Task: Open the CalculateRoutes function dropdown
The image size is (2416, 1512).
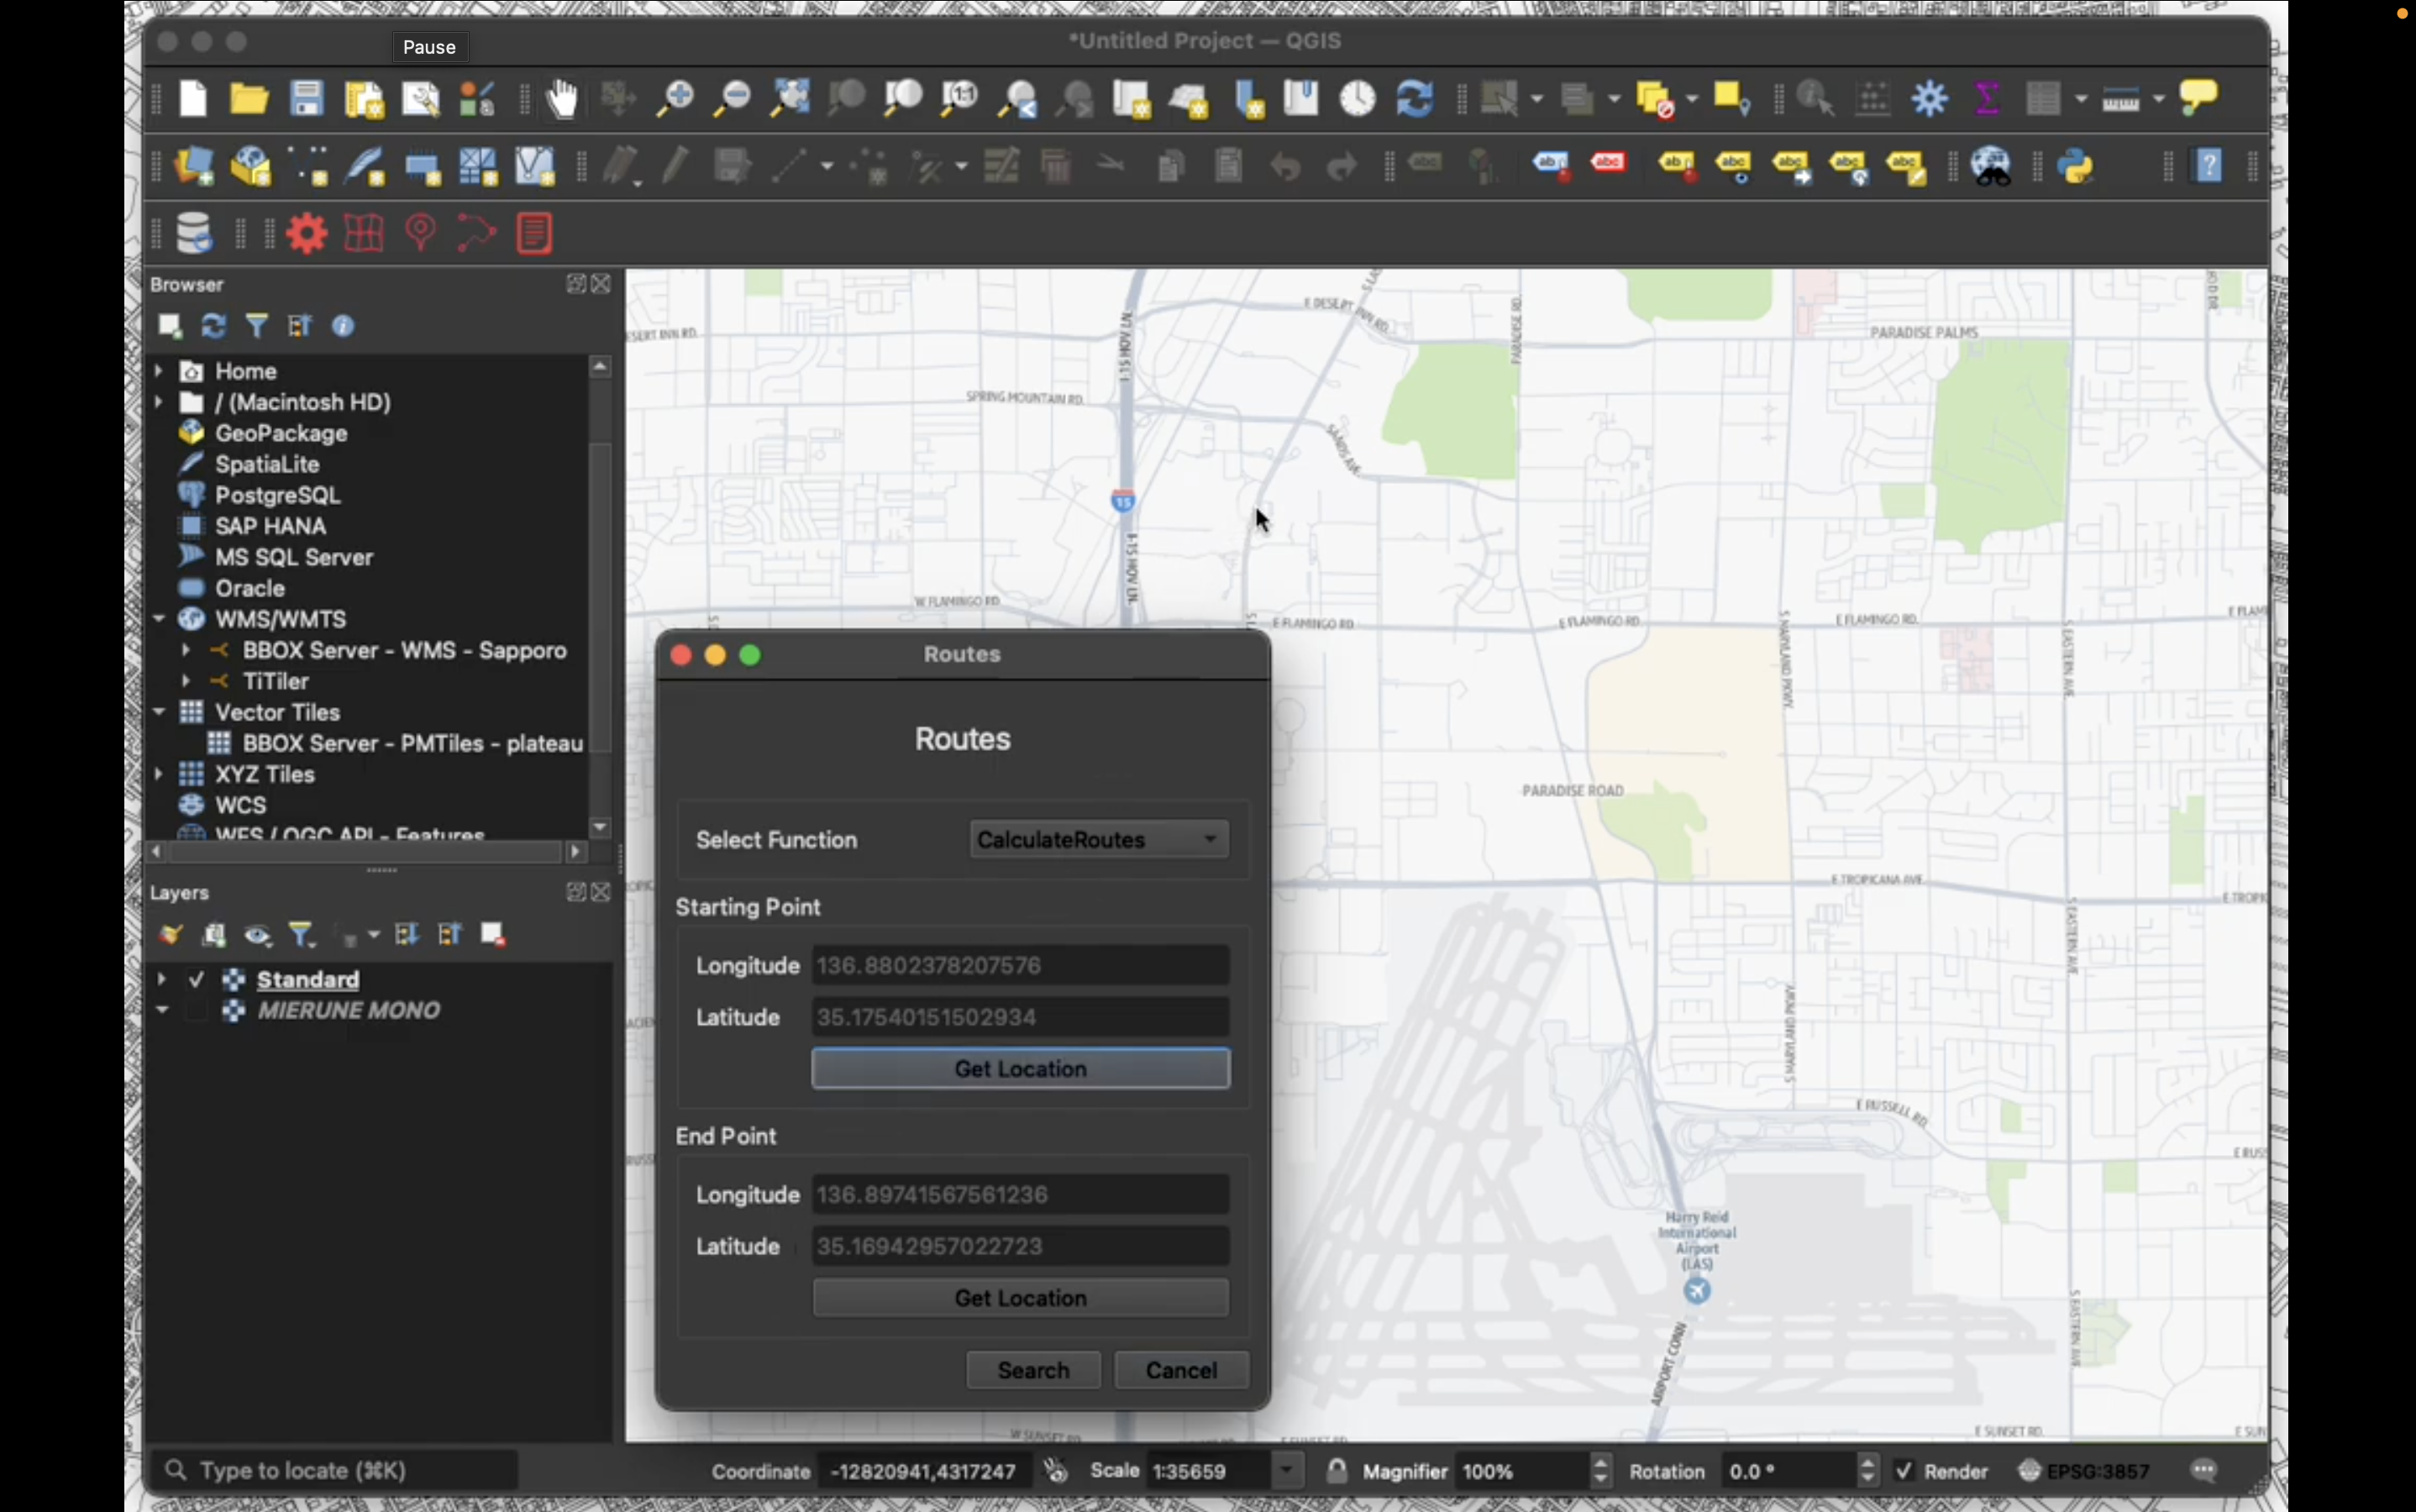Action: pyautogui.click(x=1097, y=839)
